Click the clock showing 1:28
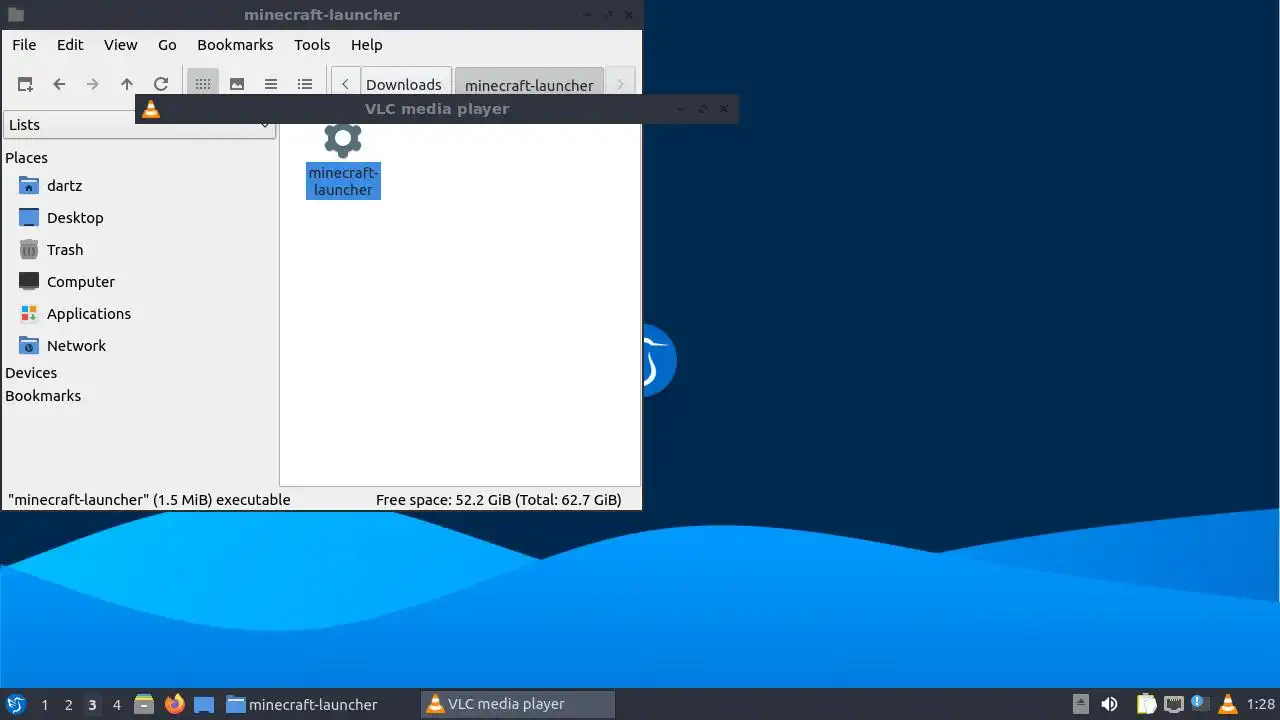1280x720 pixels. tap(1261, 704)
